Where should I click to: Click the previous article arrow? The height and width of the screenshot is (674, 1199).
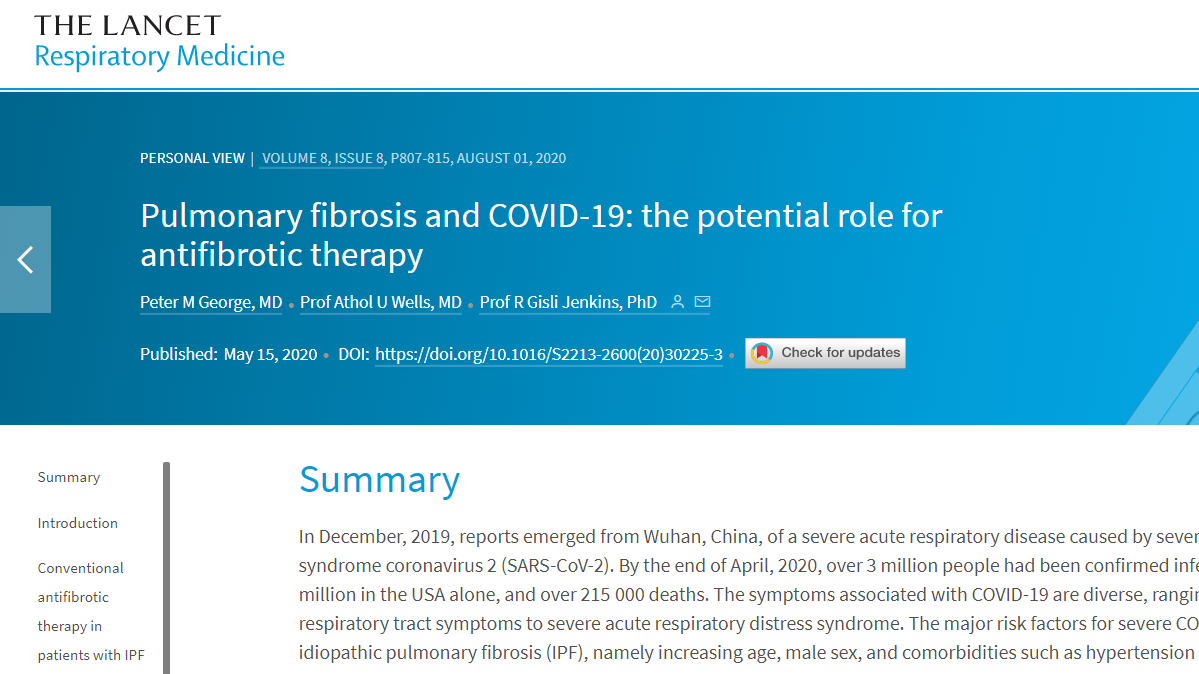[x=25, y=260]
